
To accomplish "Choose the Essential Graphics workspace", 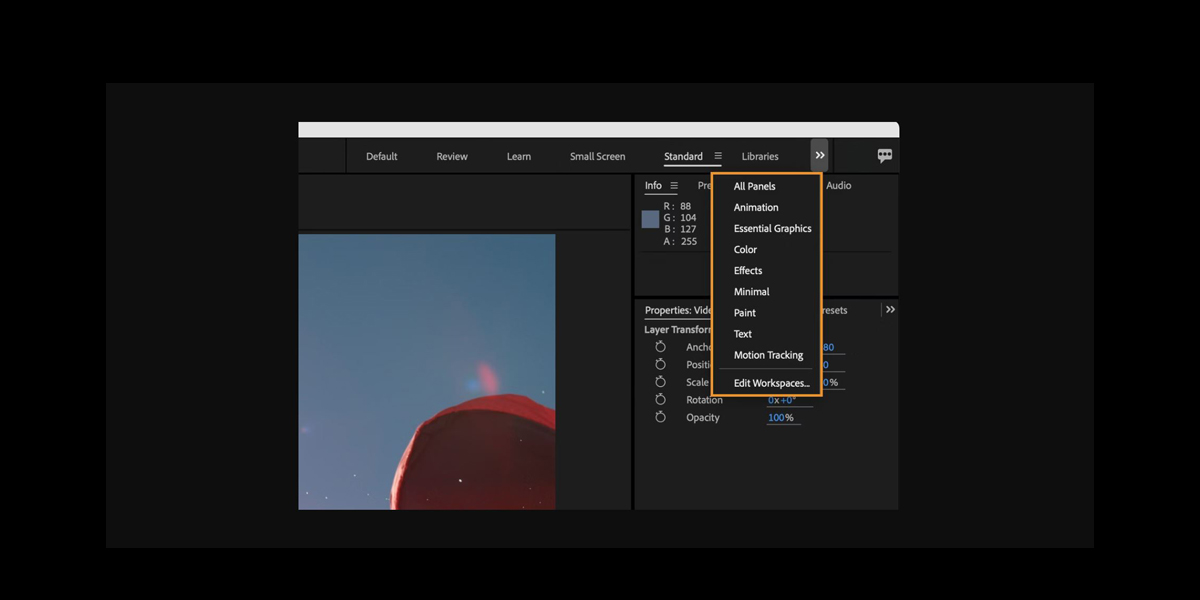I will click(x=771, y=228).
